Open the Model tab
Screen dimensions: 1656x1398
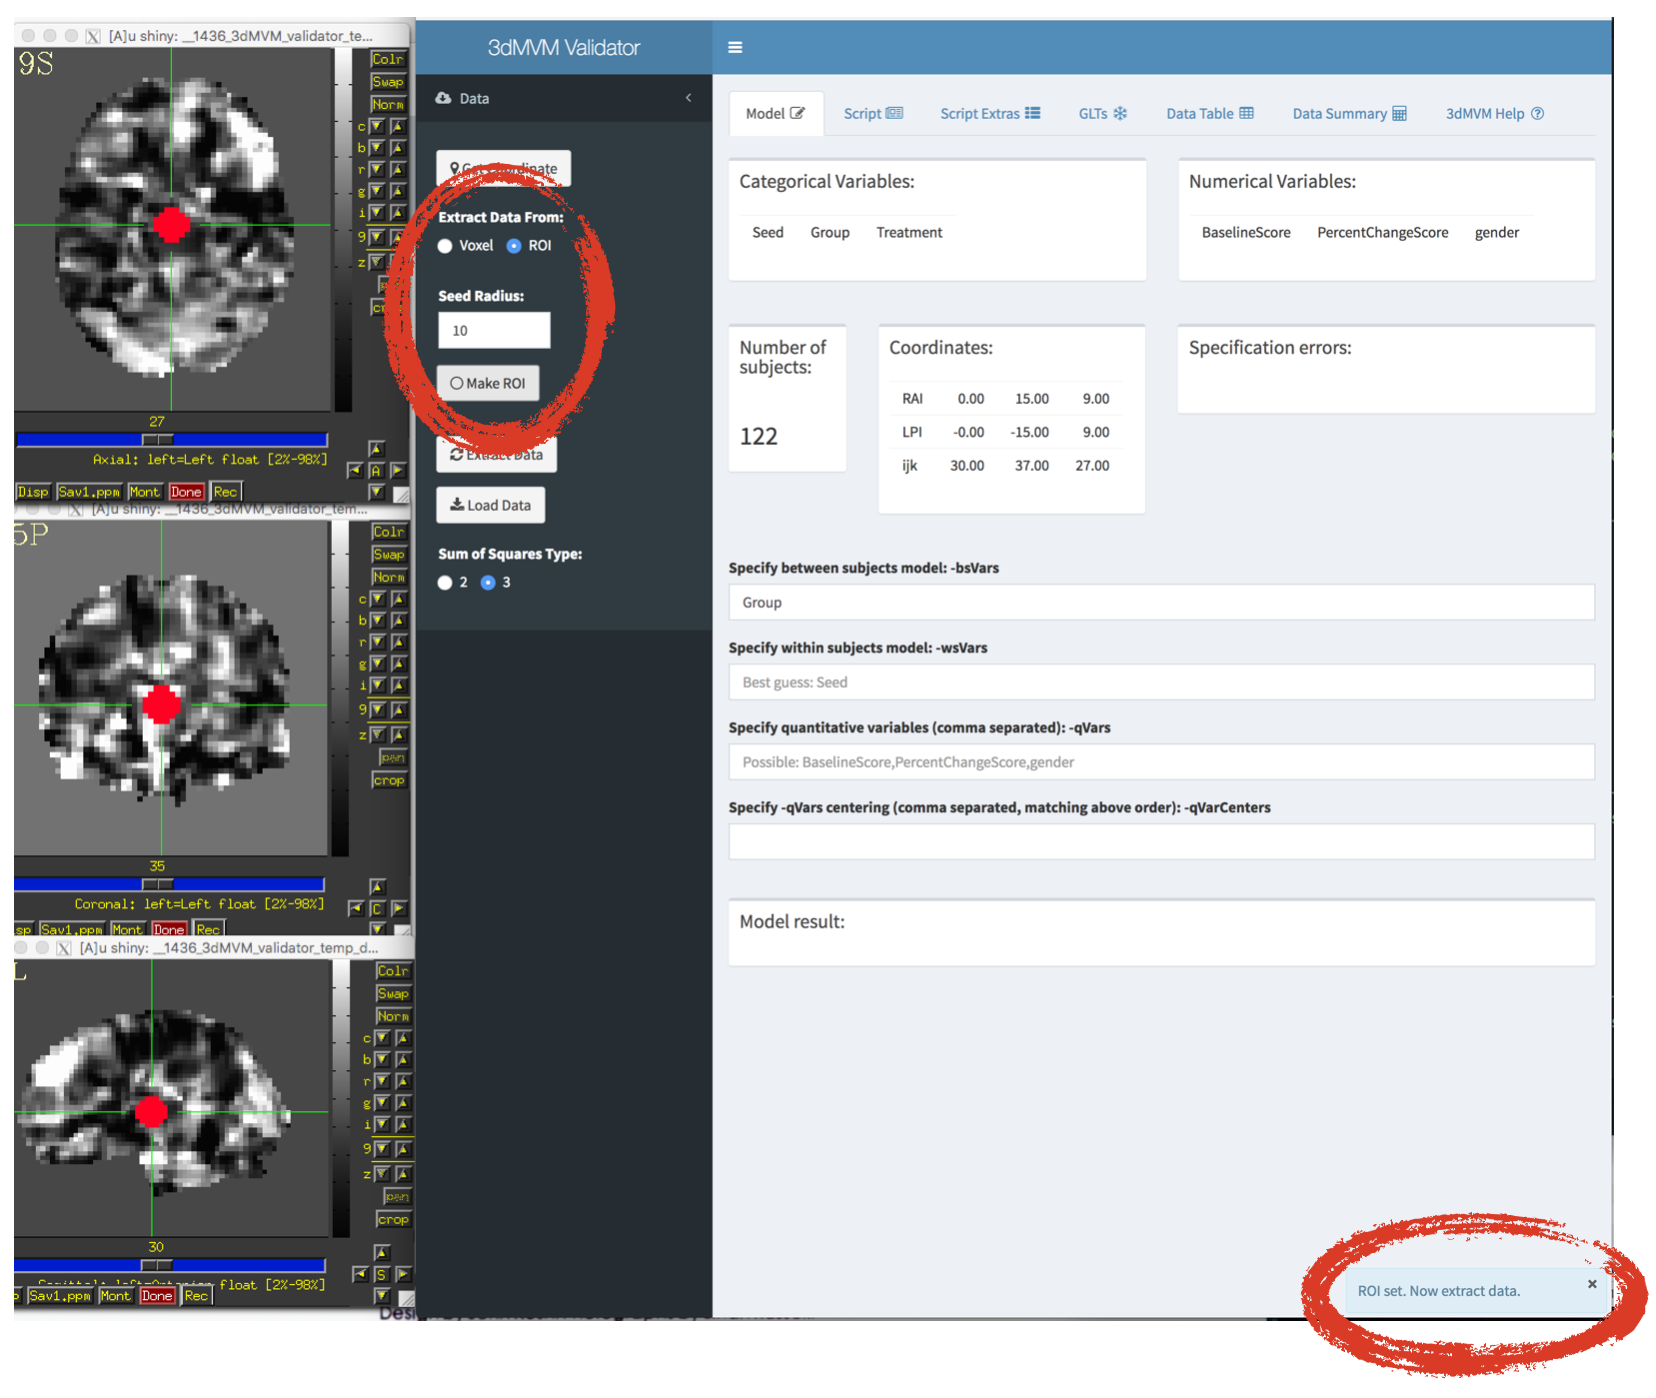[775, 113]
